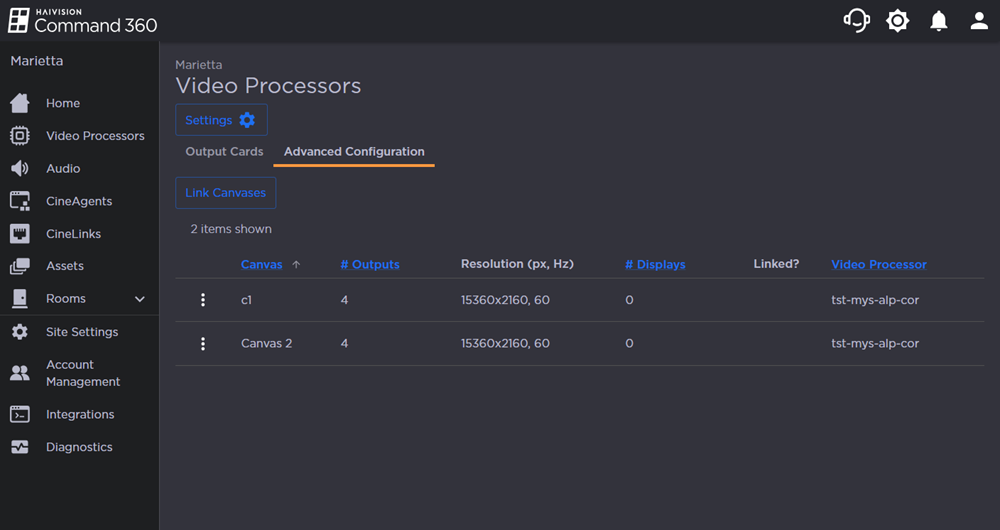Open Diagnostics in the sidebar
The width and height of the screenshot is (1000, 530).
79,447
